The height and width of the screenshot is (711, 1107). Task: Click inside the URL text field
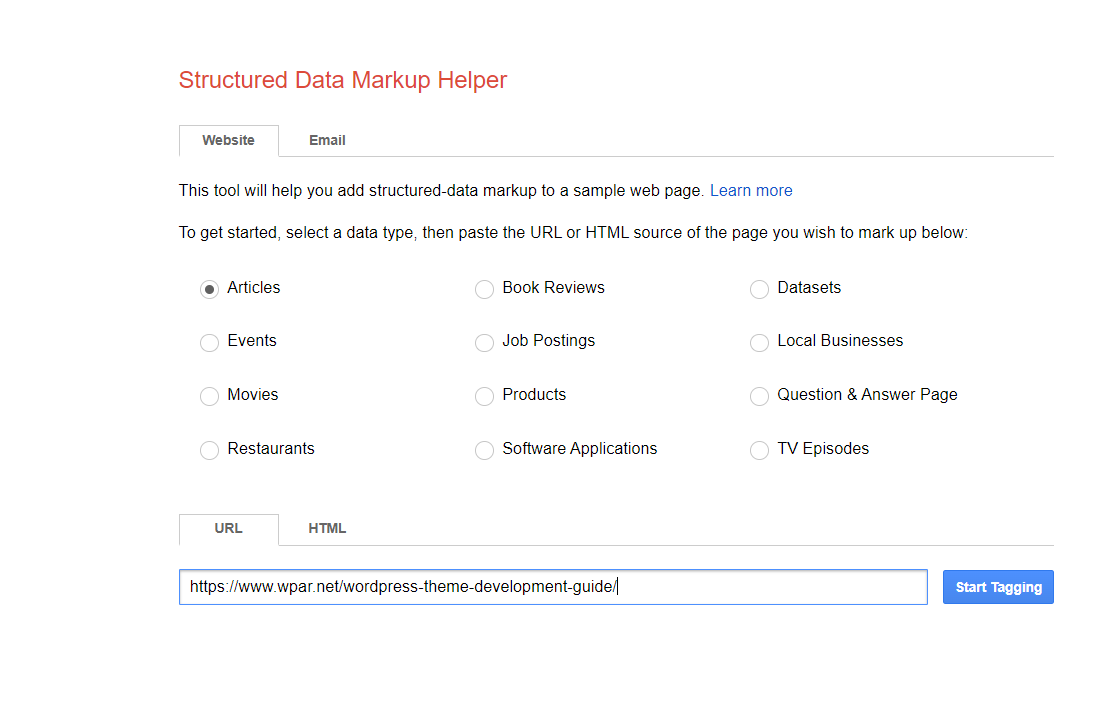click(x=552, y=588)
